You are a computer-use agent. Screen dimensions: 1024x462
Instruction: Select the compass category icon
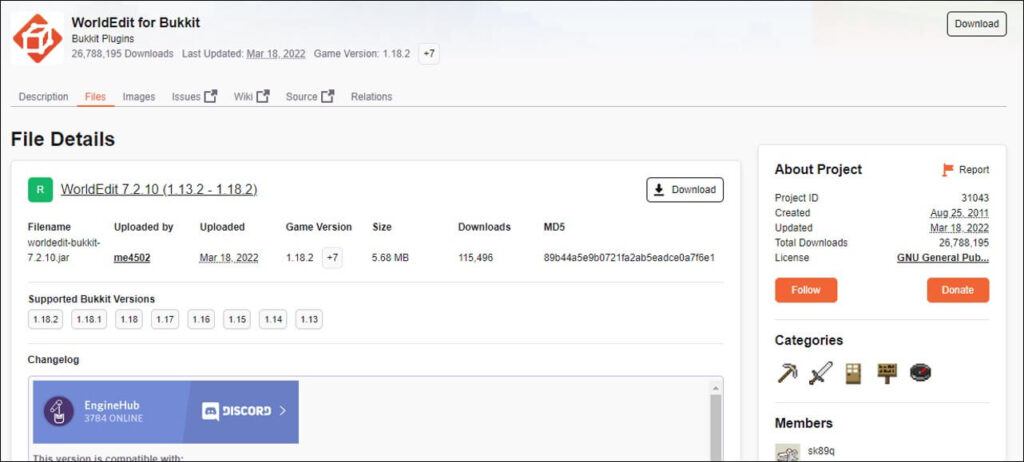pos(920,372)
